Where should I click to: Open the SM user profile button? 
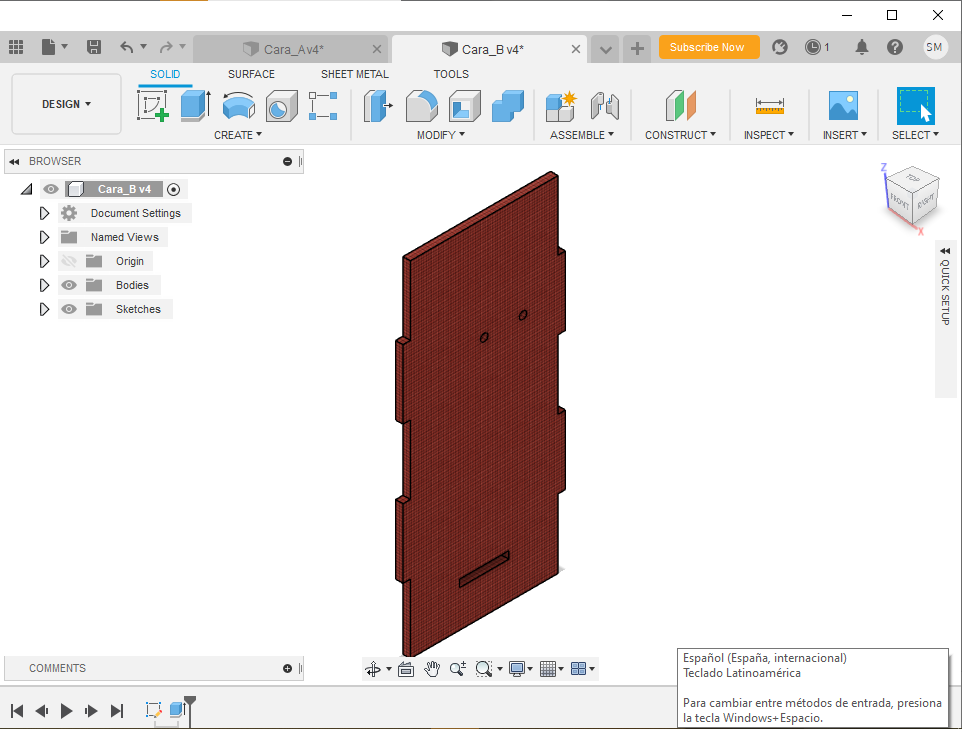(x=934, y=47)
